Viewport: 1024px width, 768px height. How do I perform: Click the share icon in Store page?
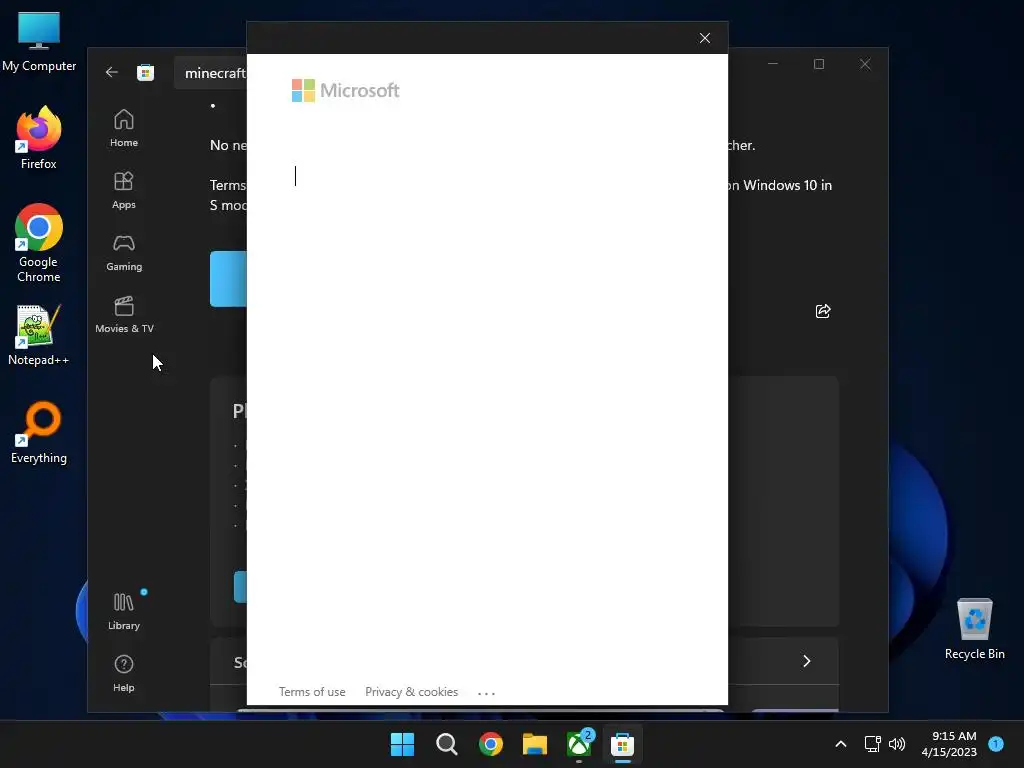(823, 311)
